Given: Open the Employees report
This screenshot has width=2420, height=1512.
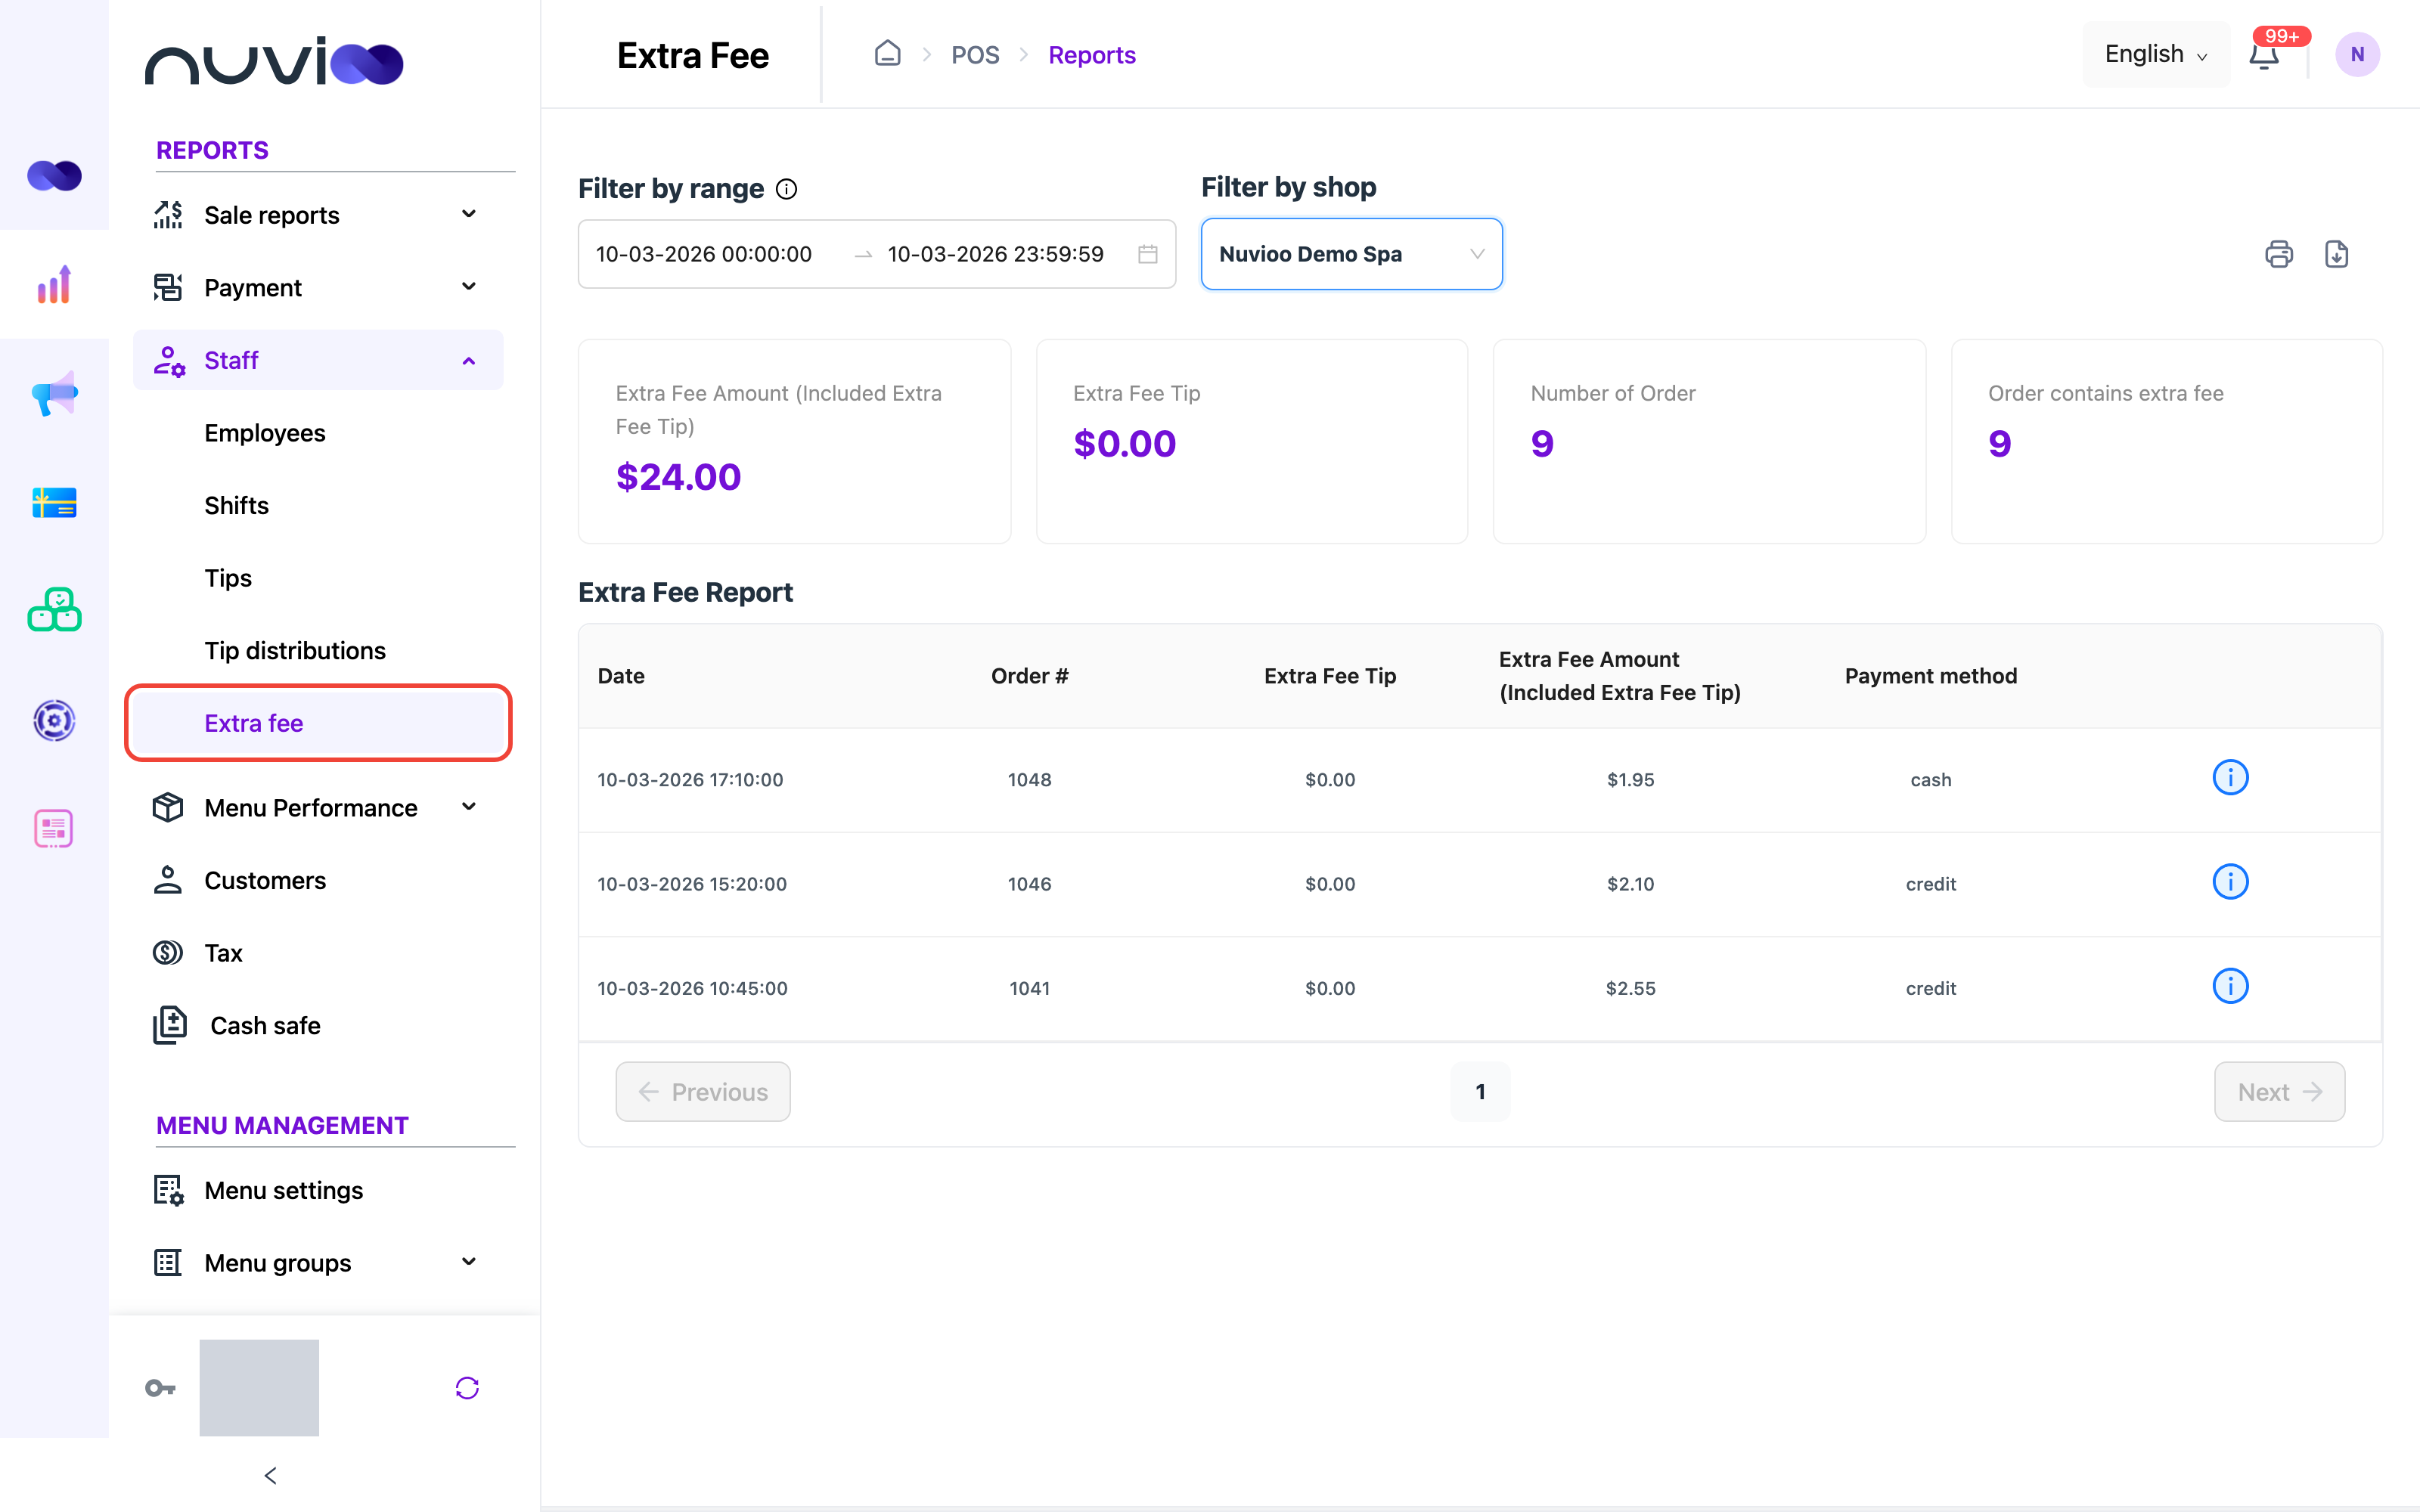Looking at the screenshot, I should (265, 433).
